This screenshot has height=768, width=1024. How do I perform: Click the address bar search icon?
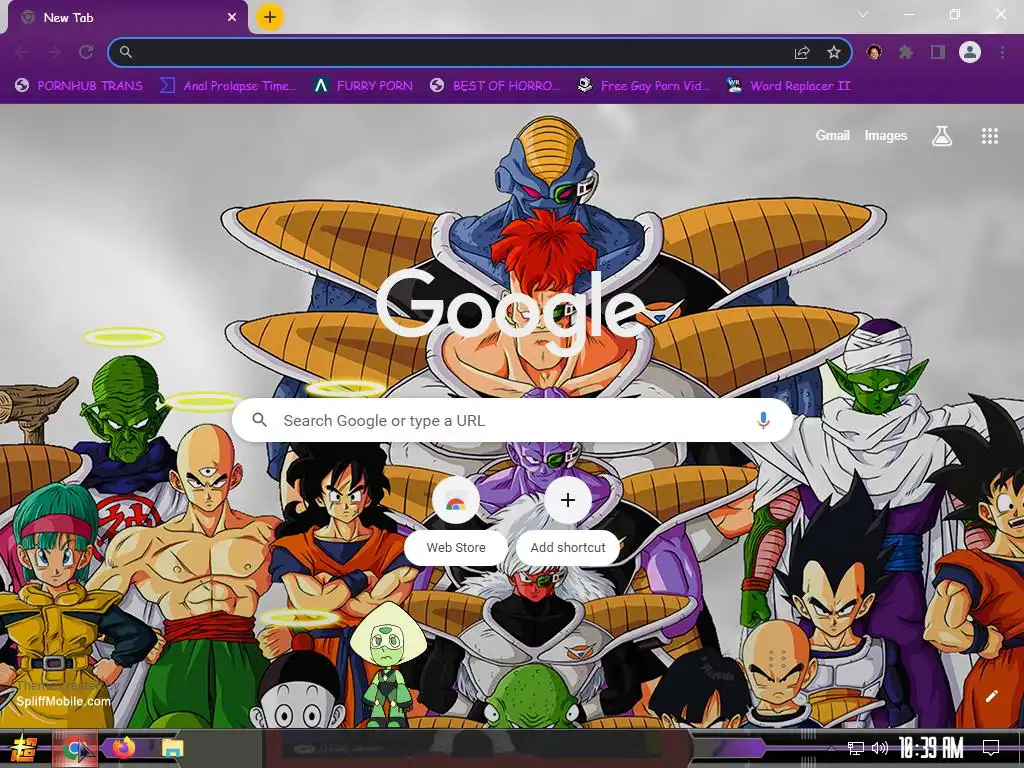click(126, 52)
